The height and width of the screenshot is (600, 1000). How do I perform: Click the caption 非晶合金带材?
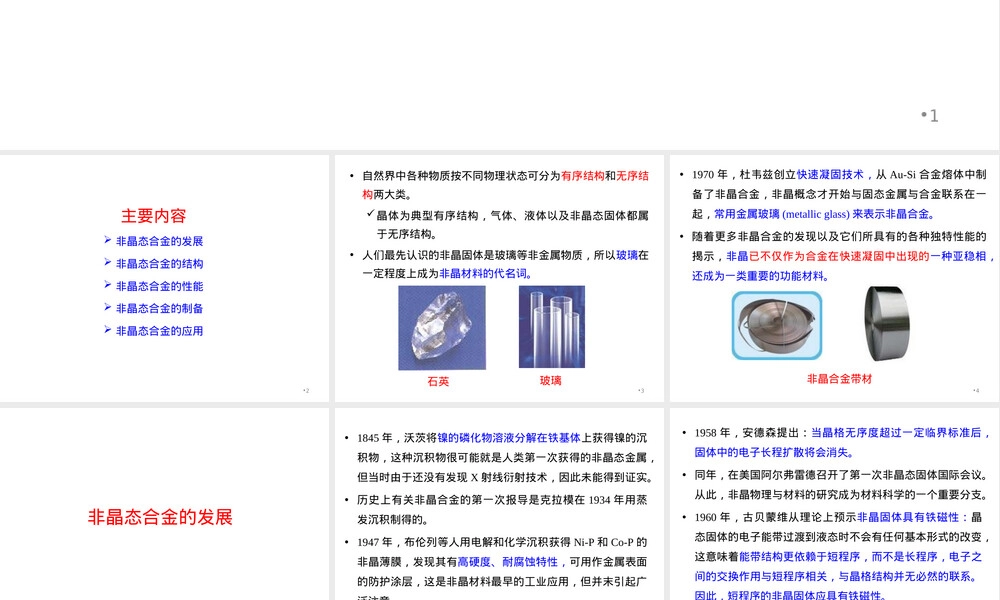click(839, 379)
